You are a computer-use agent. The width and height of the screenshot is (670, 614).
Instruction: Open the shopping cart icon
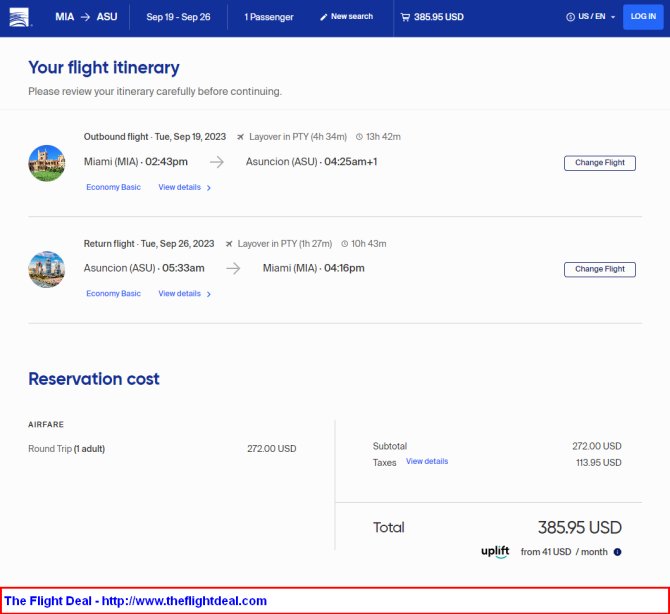pos(405,17)
